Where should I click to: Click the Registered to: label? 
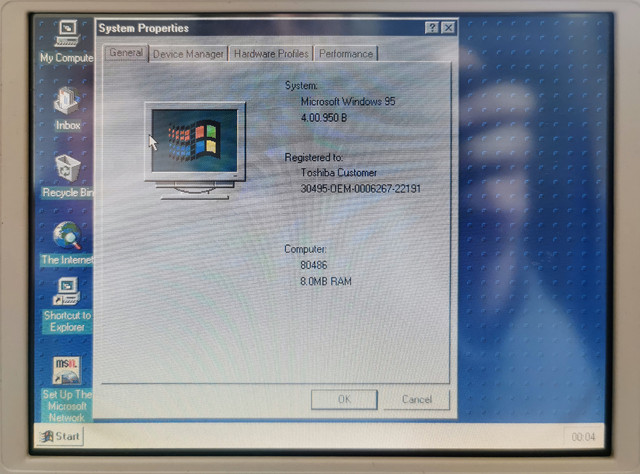pyautogui.click(x=313, y=157)
